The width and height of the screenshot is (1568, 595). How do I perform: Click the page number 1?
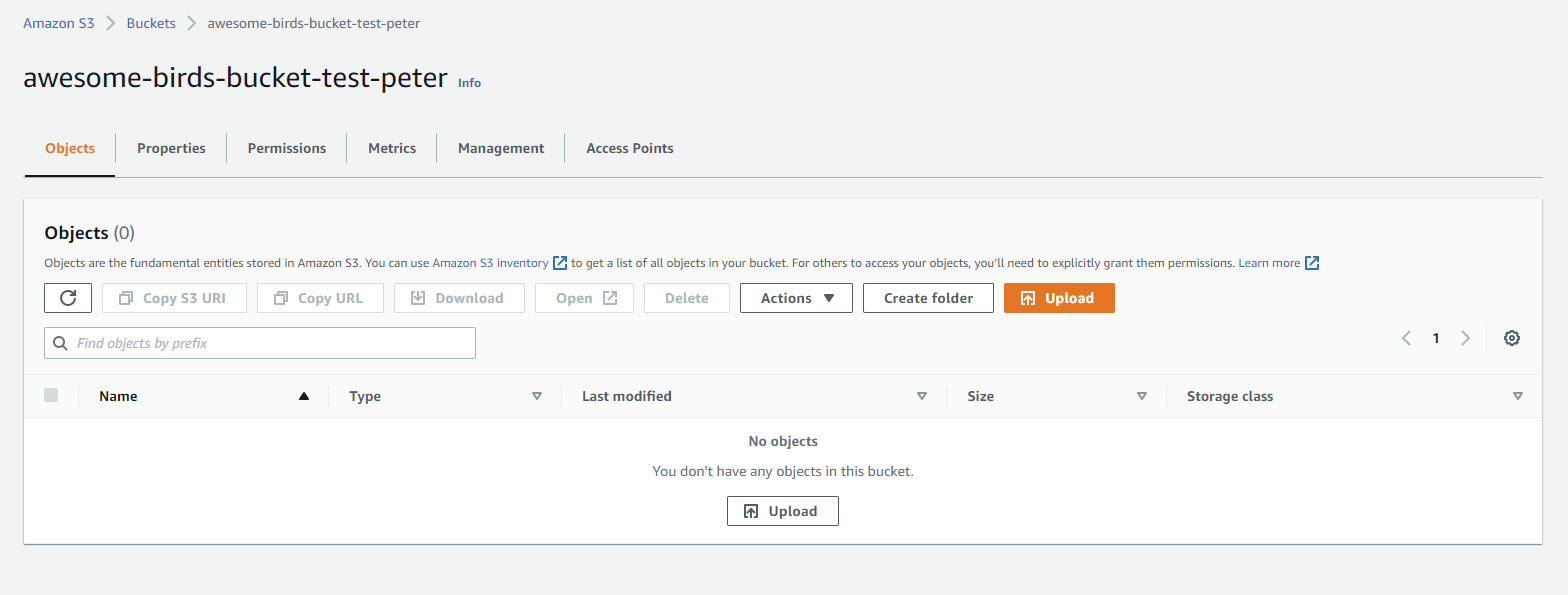click(1436, 338)
